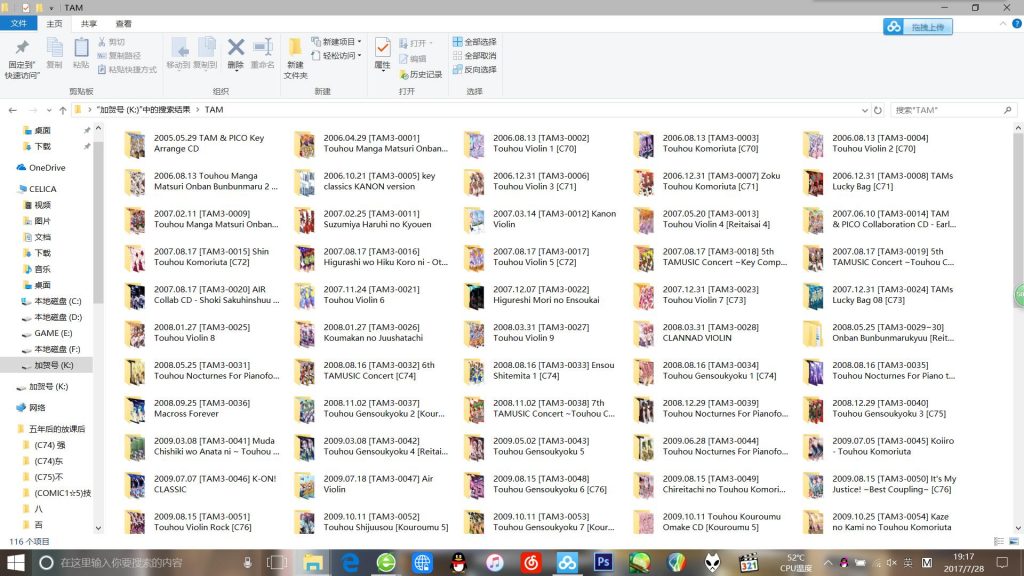Open Microsoft Edge from the taskbar

(x=350, y=562)
